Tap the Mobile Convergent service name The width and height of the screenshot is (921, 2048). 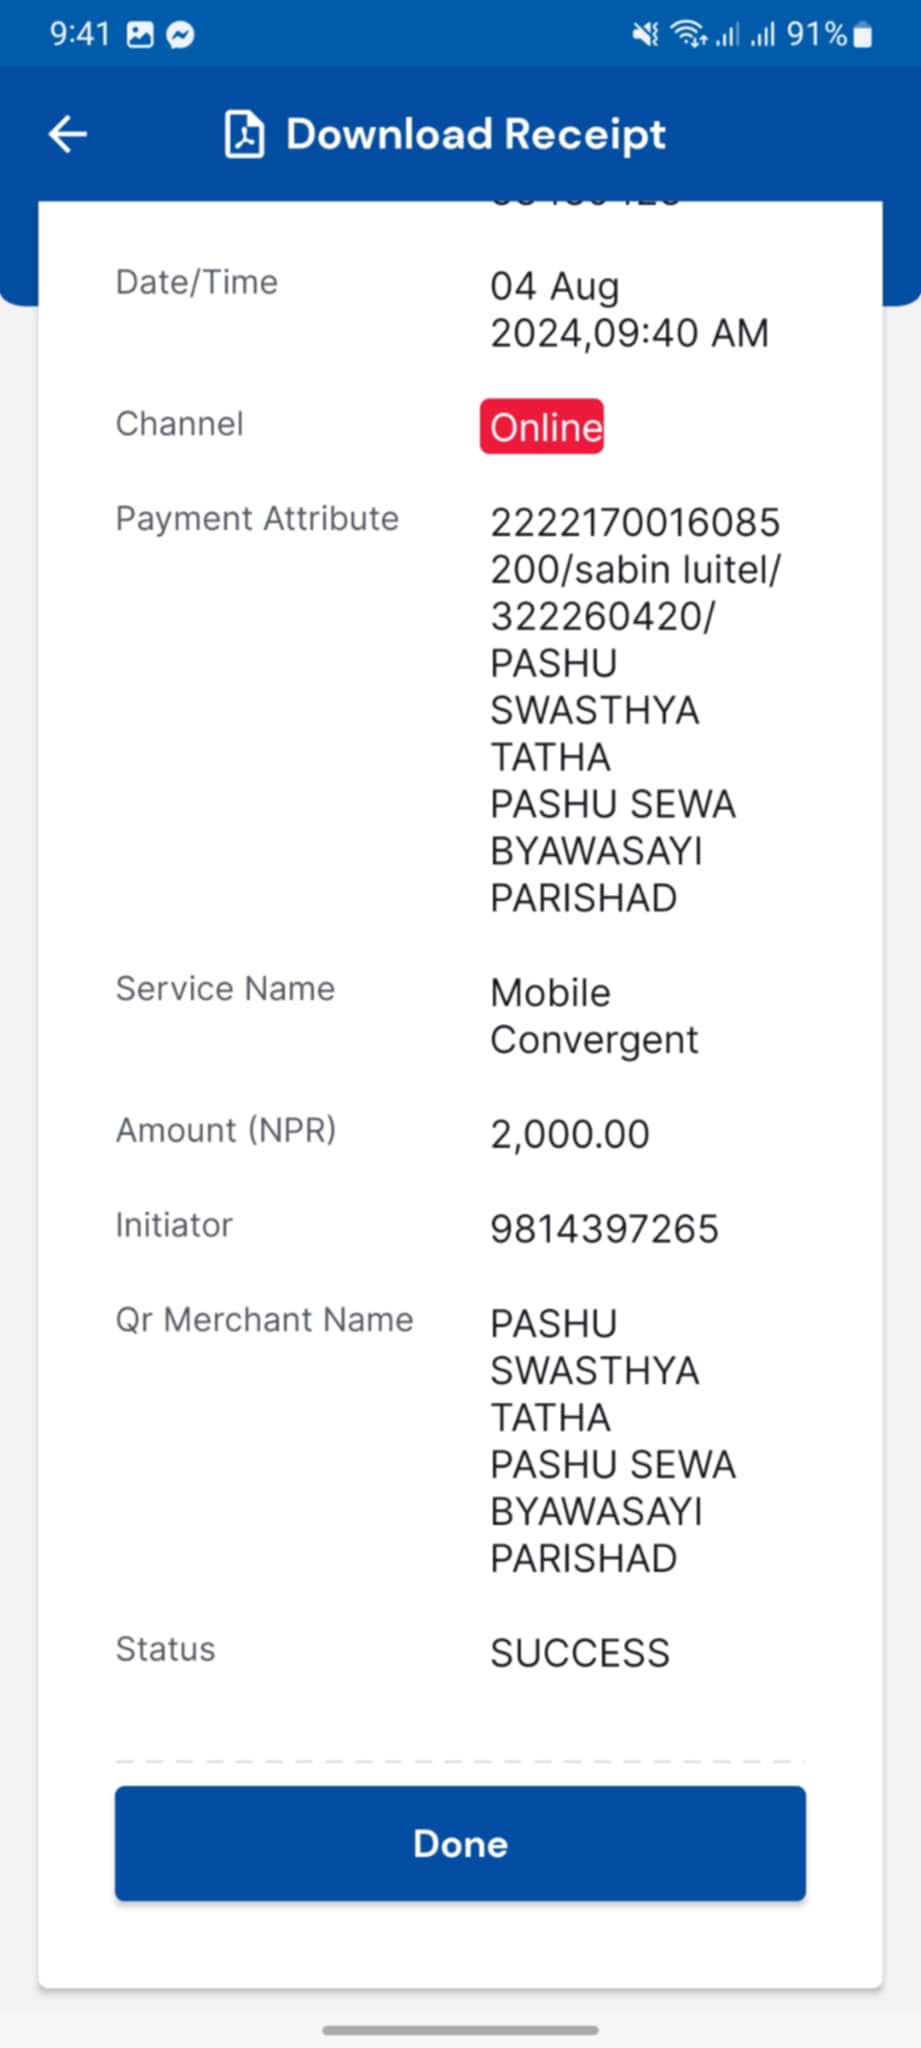click(x=594, y=1016)
